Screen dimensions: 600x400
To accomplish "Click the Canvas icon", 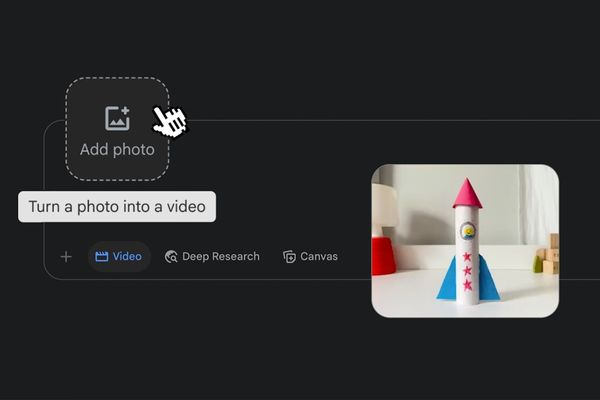I will coord(289,256).
